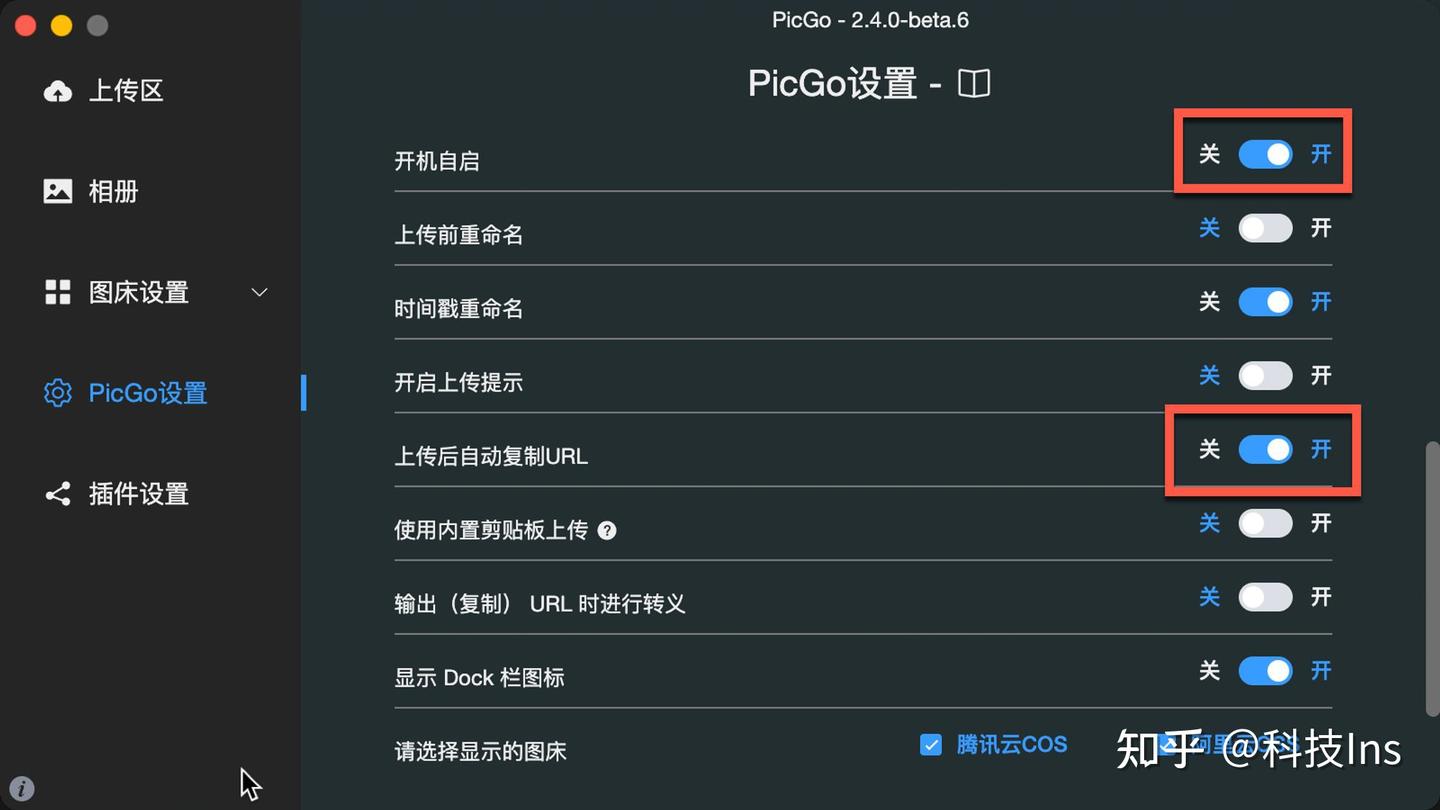This screenshot has height=810, width=1440.
Task: Click the 图床设置 grid icon
Action: pyautogui.click(x=57, y=292)
